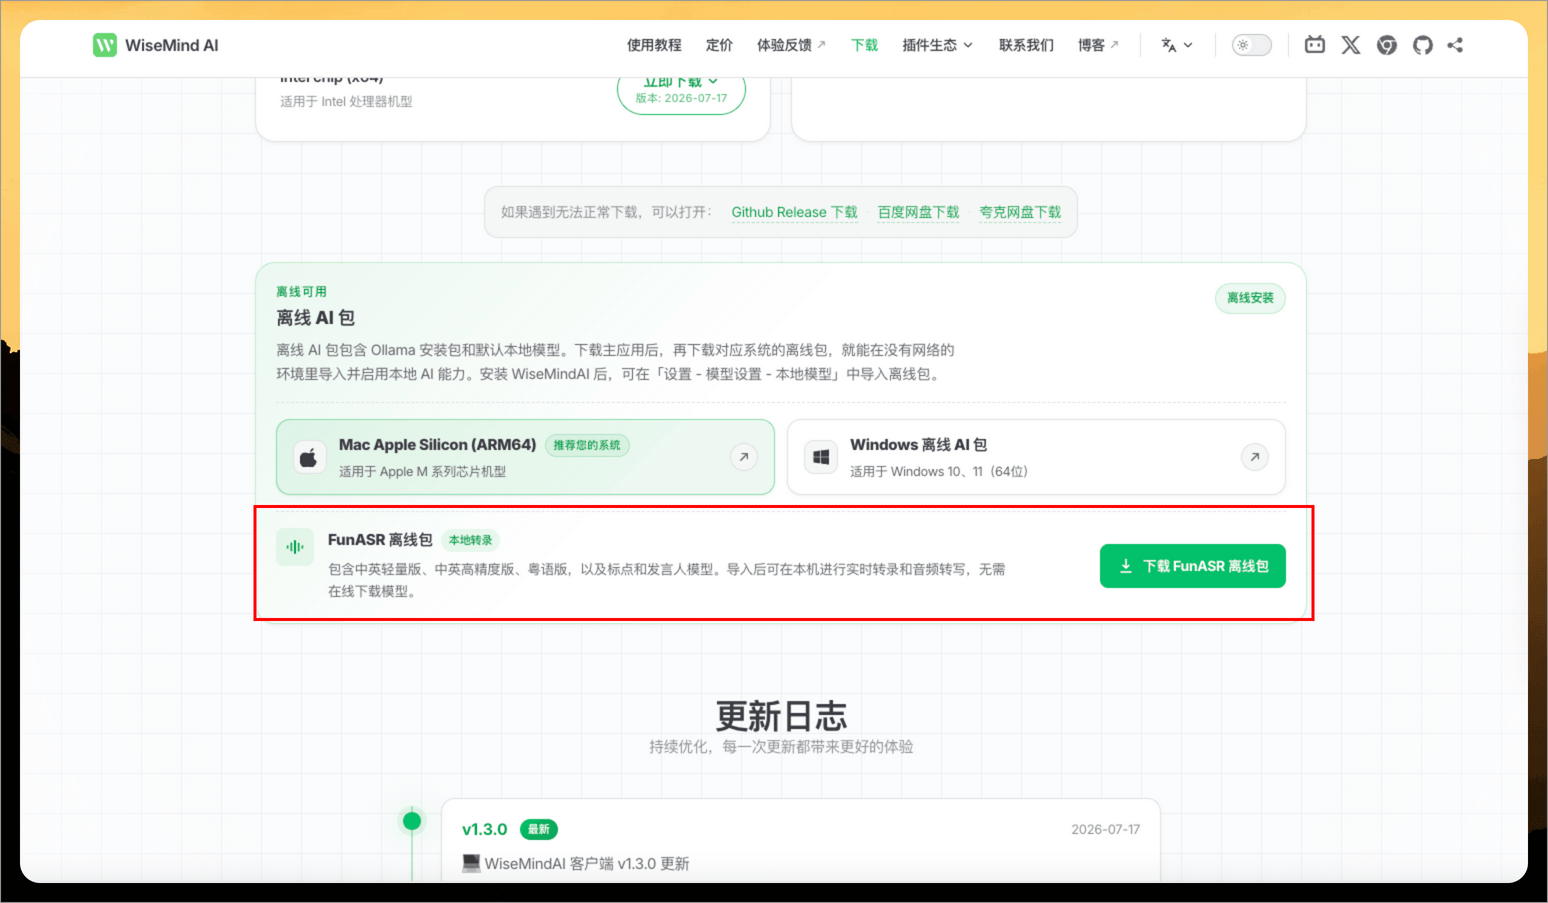The height and width of the screenshot is (903, 1548).
Task: Click text 适用于 Windows 10、11 (64位)
Action: click(939, 471)
